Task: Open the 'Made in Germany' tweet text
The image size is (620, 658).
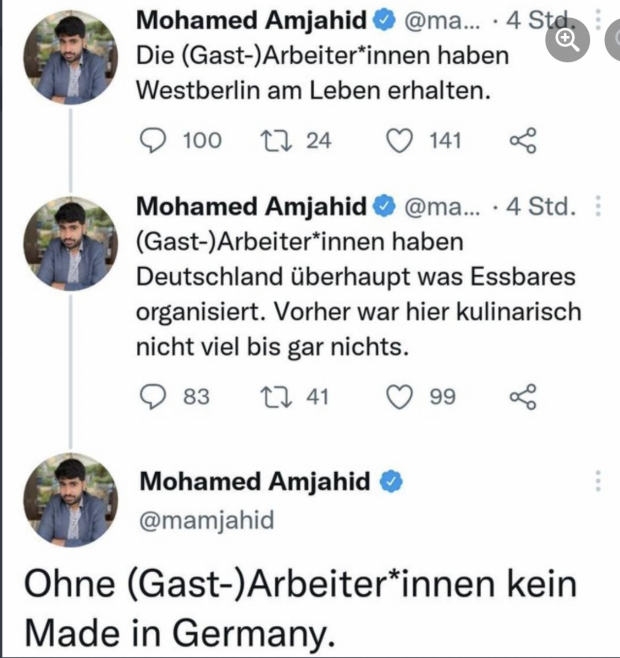Action: point(300,607)
